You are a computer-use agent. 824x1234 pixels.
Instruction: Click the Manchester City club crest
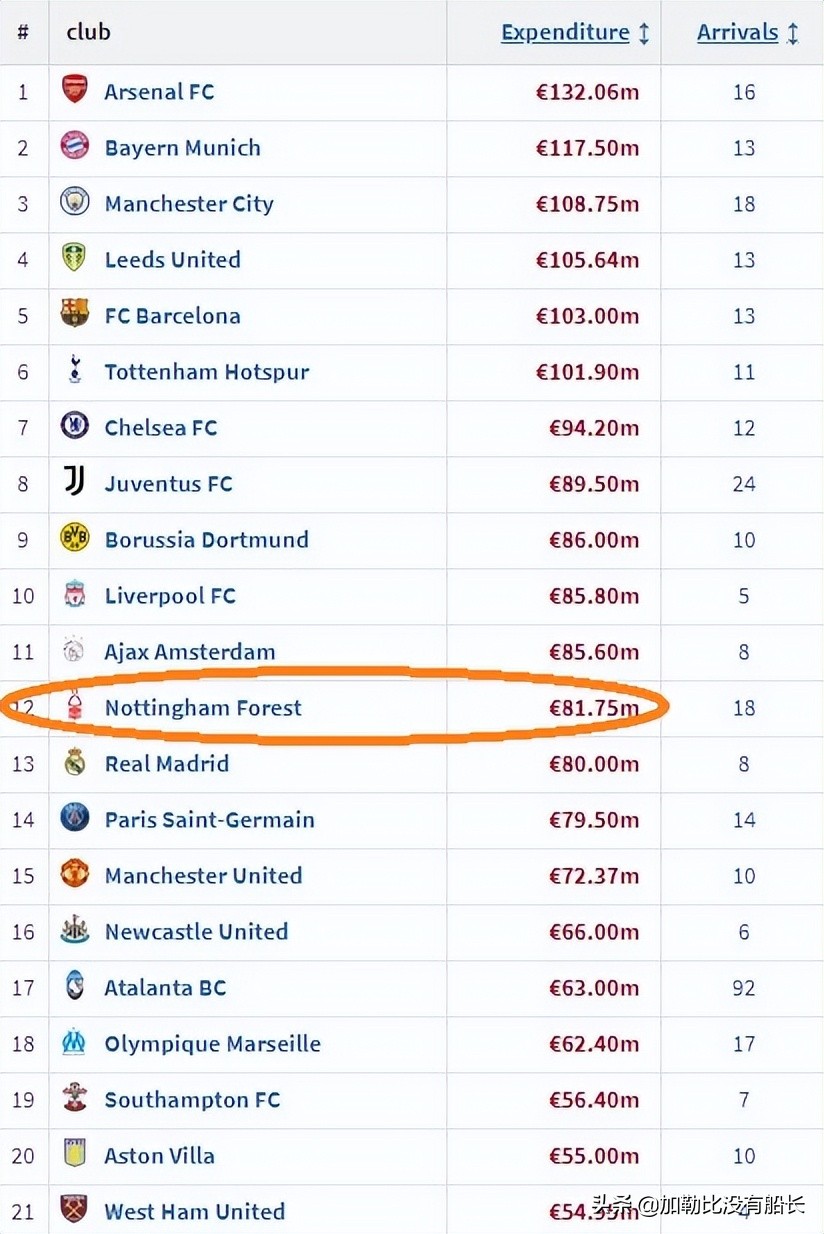click(x=74, y=202)
